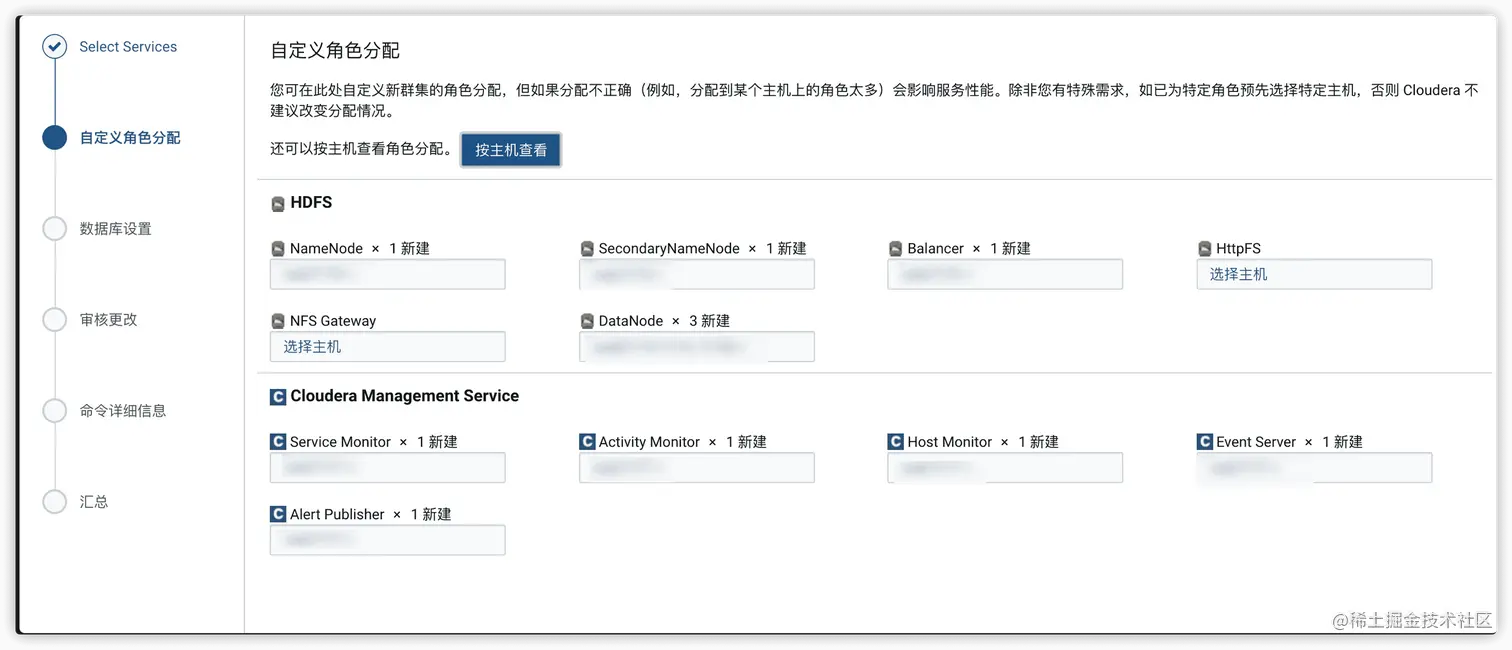Open the Balancer host selection field

(x=1005, y=274)
